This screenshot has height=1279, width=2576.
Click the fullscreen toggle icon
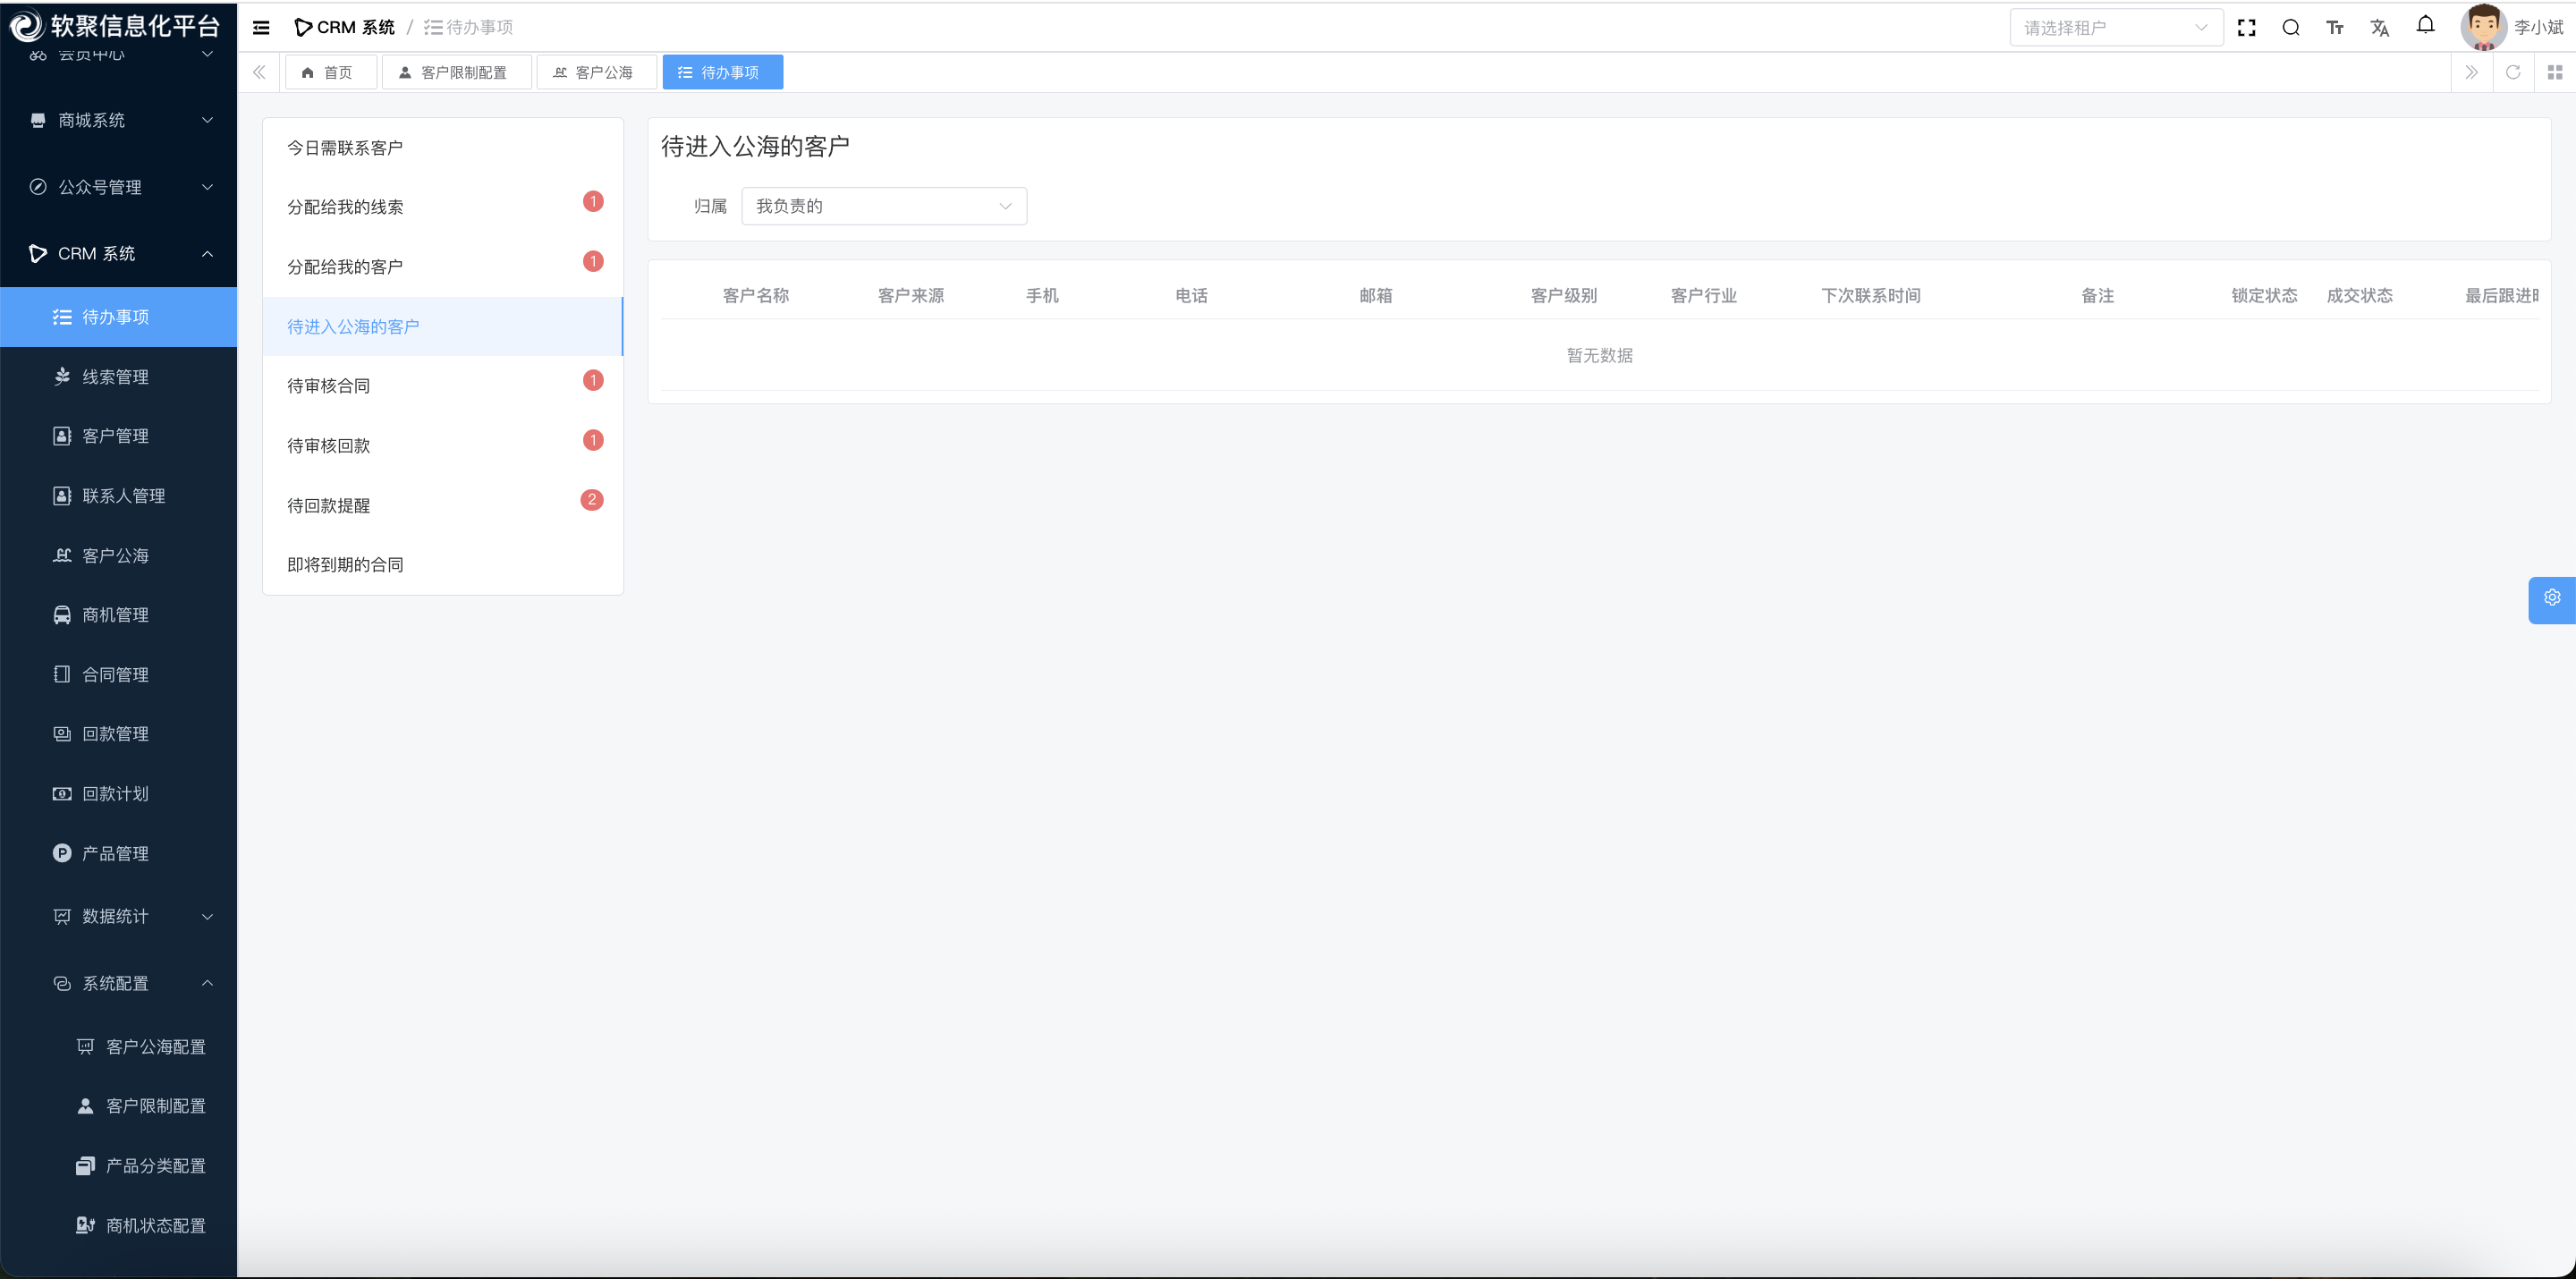(x=2246, y=28)
